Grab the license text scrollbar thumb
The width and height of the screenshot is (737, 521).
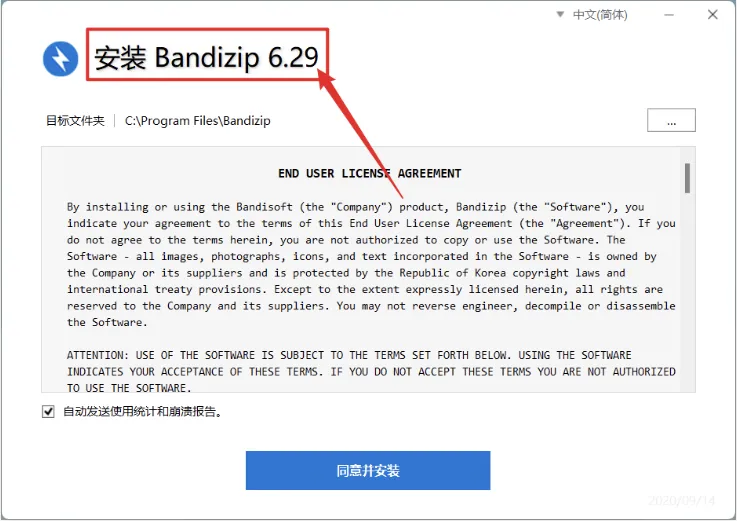[x=687, y=178]
